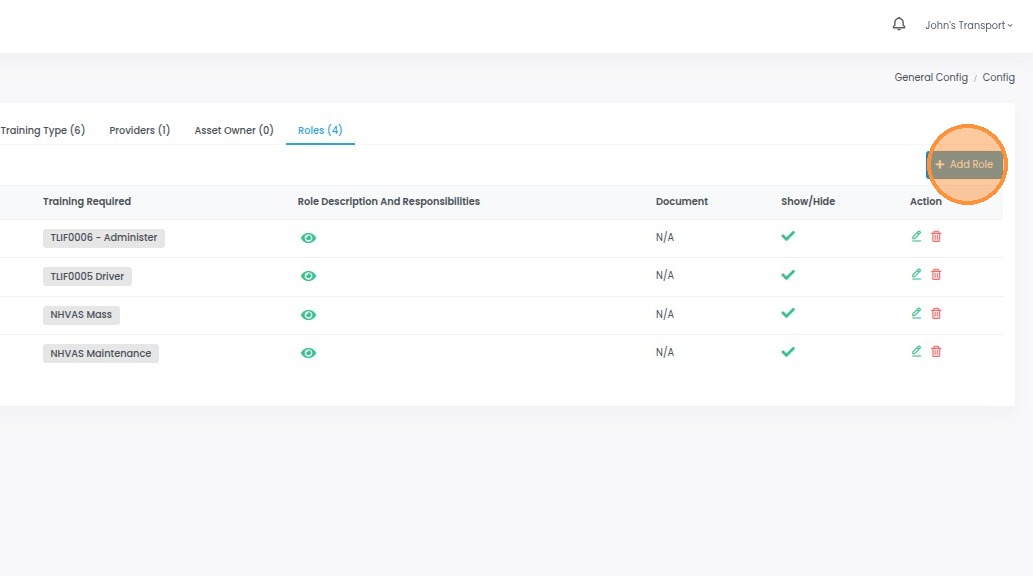Viewport: 1033px width, 576px height.
Task: Click Role Description And Responsibilities column header
Action: pyautogui.click(x=389, y=201)
